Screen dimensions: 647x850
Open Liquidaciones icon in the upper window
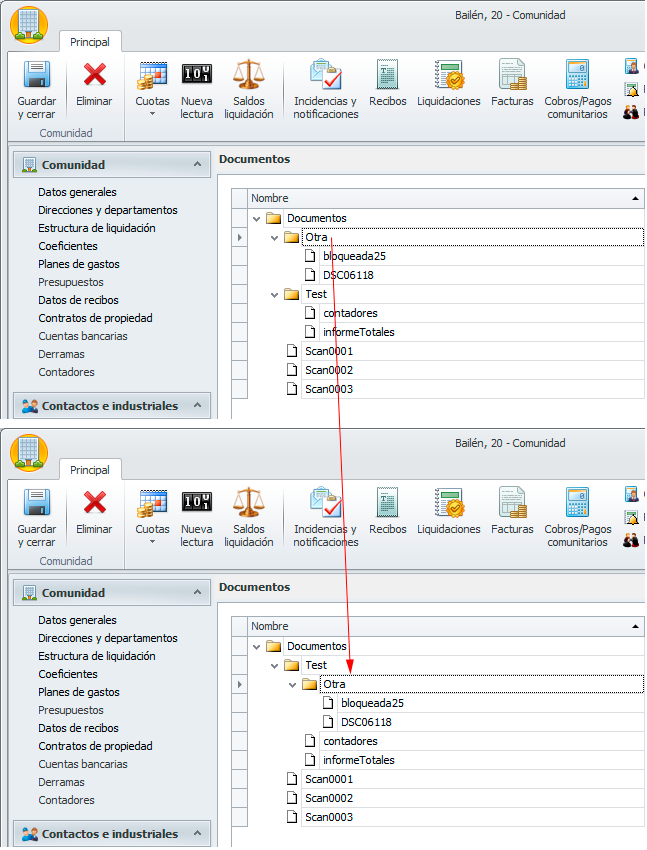[449, 74]
